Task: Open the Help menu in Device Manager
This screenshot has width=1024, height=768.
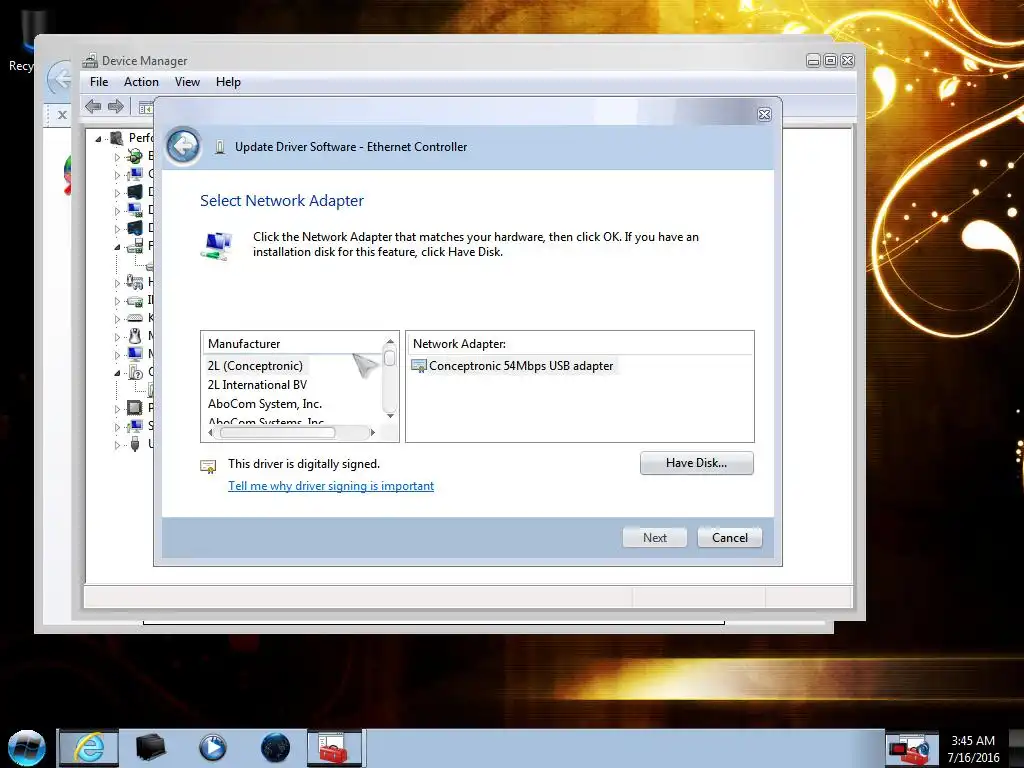Action: pyautogui.click(x=229, y=82)
